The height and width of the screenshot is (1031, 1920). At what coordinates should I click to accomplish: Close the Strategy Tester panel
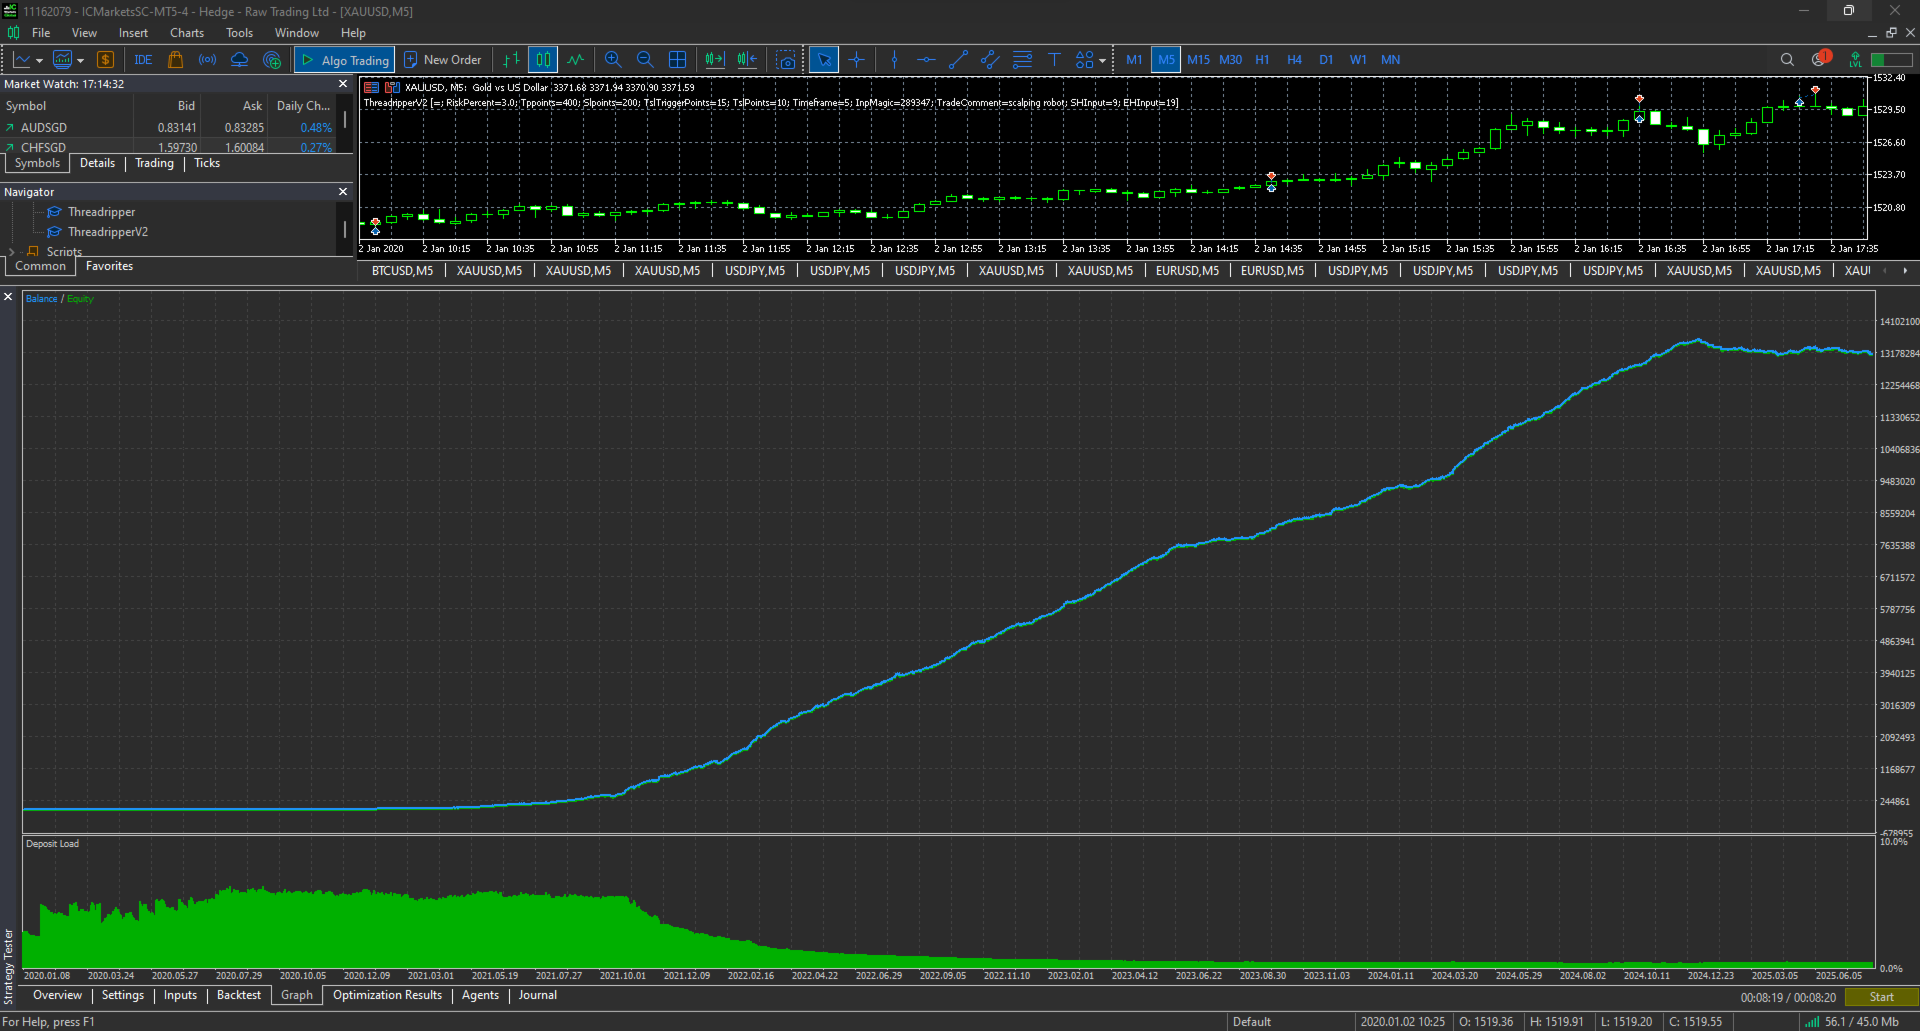tap(8, 297)
